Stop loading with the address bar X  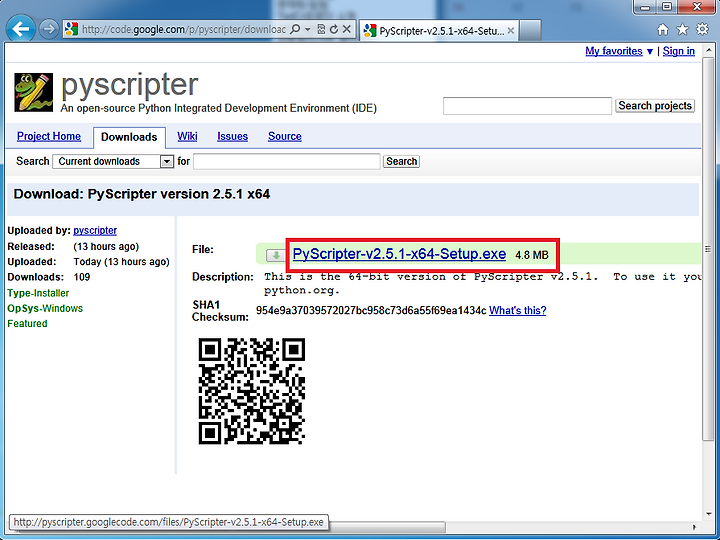click(347, 29)
